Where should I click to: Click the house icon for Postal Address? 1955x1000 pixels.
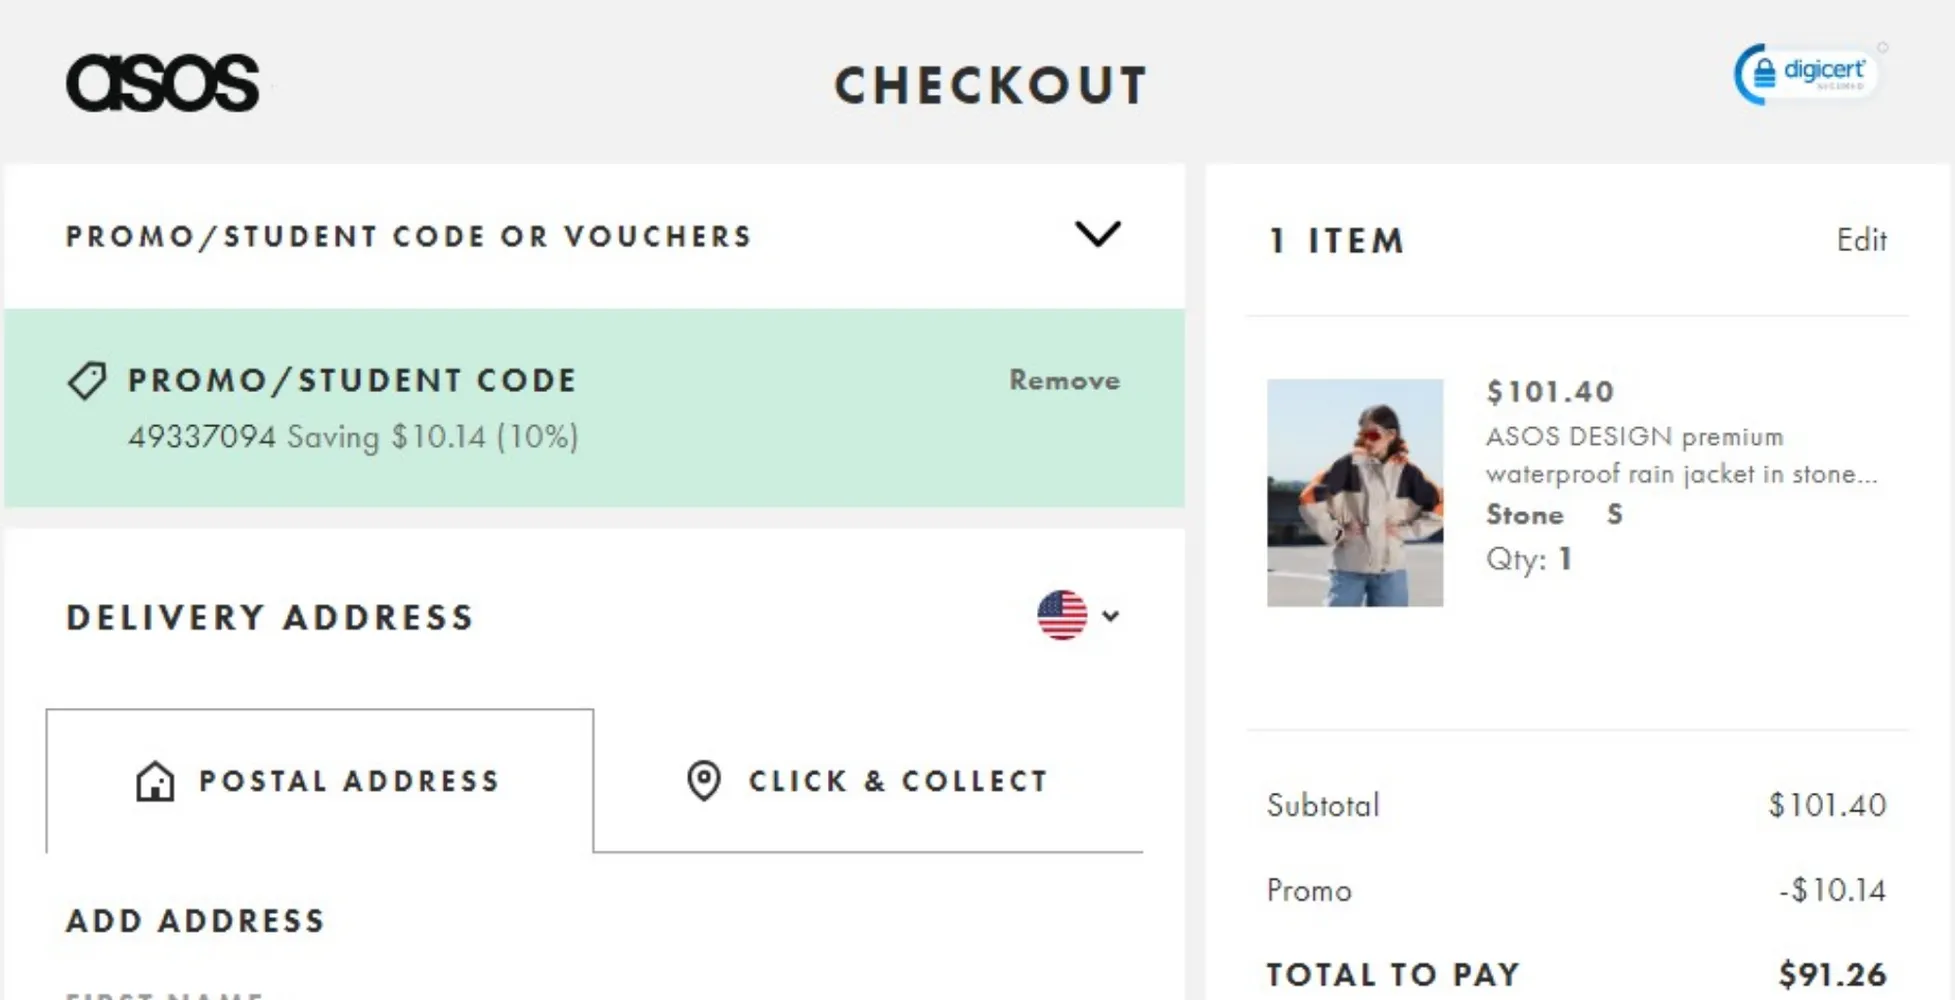(155, 781)
